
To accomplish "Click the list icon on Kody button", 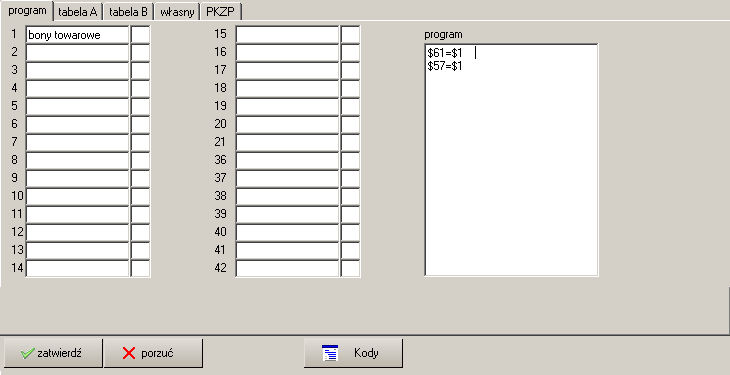I will click(330, 353).
